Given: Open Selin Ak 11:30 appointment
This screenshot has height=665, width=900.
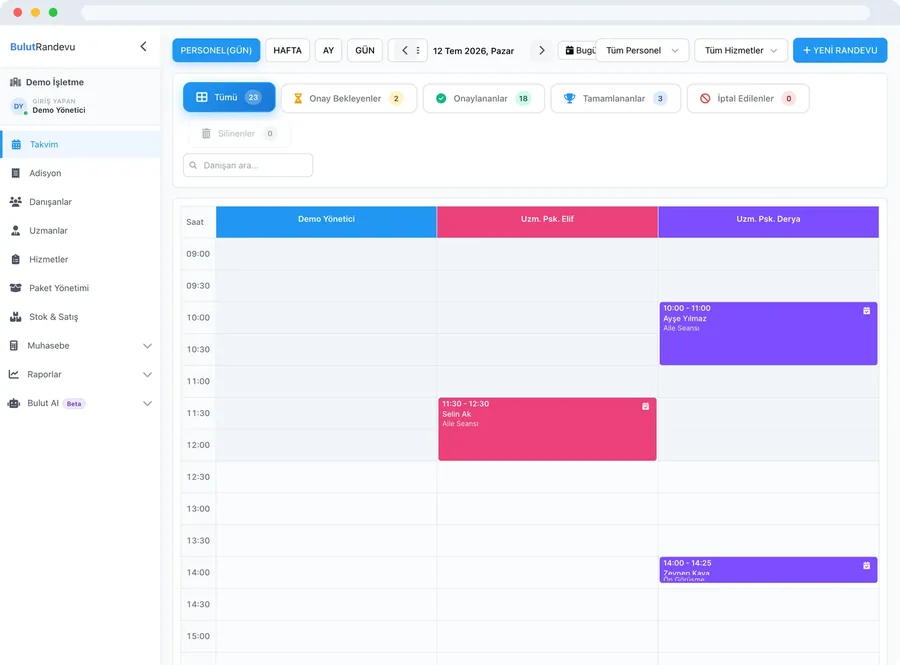Looking at the screenshot, I should [x=547, y=429].
